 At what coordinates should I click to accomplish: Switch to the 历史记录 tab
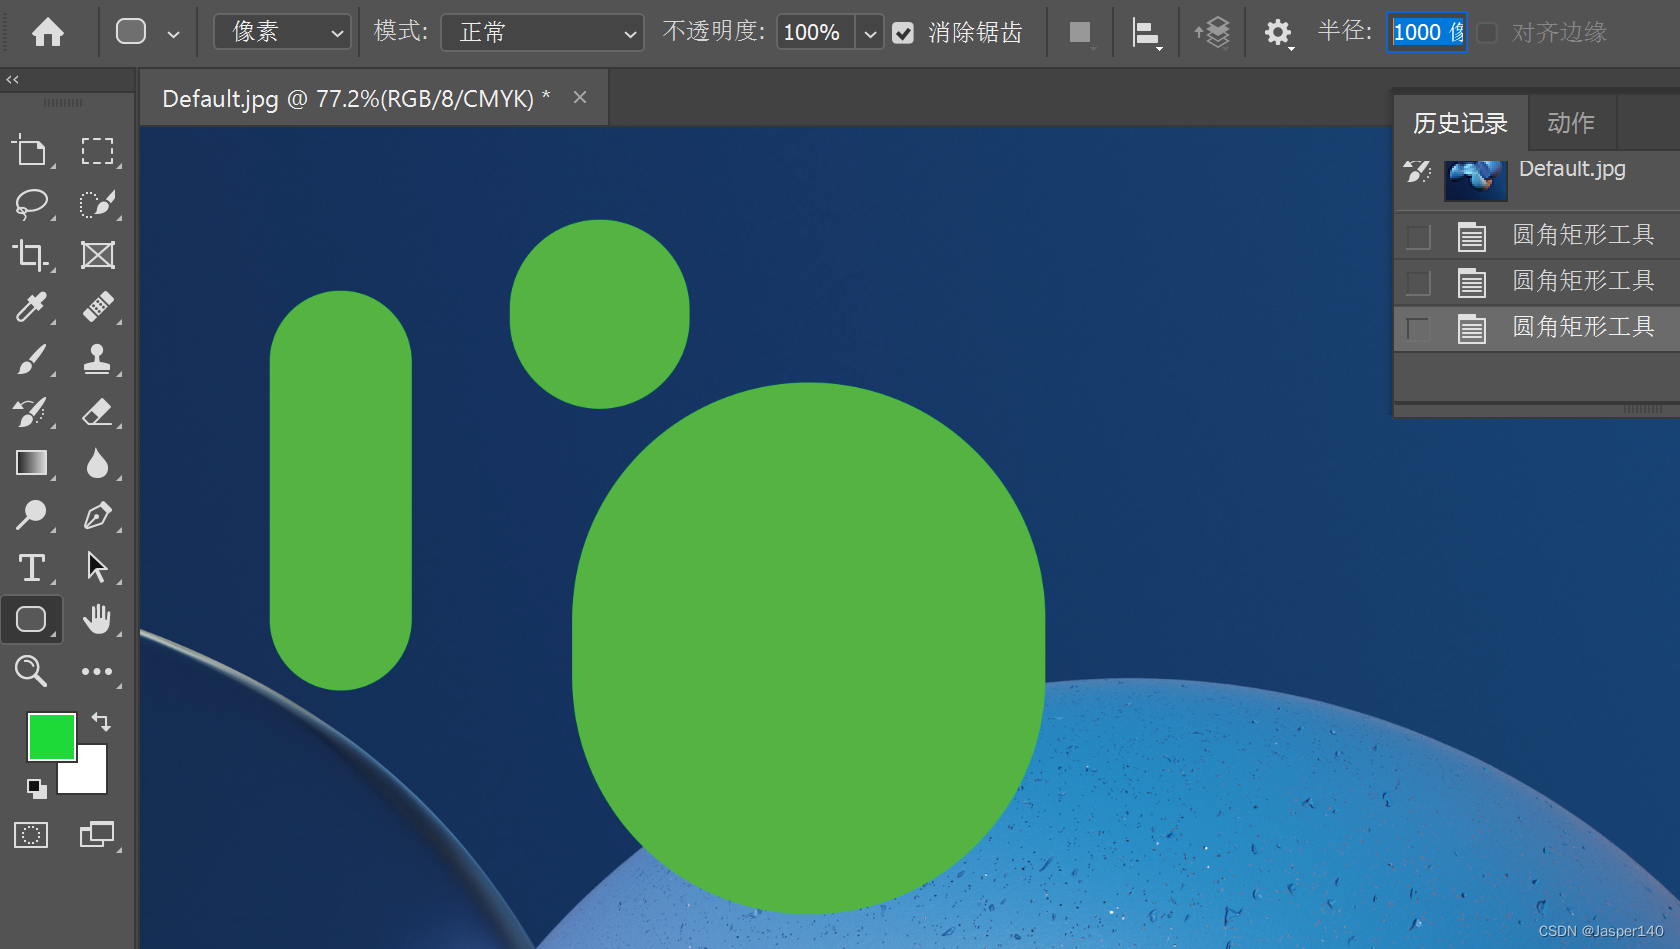click(1460, 123)
